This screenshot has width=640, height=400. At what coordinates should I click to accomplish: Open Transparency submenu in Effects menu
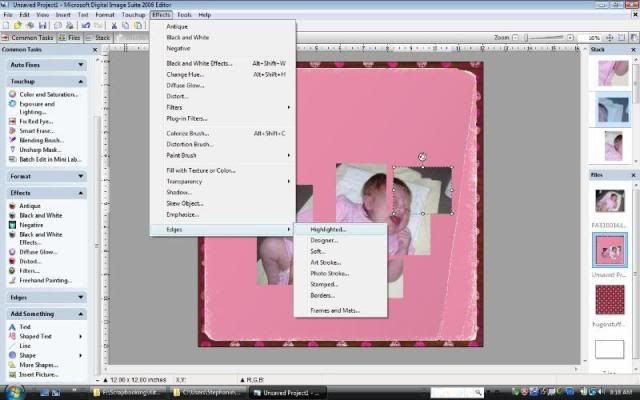[222, 181]
